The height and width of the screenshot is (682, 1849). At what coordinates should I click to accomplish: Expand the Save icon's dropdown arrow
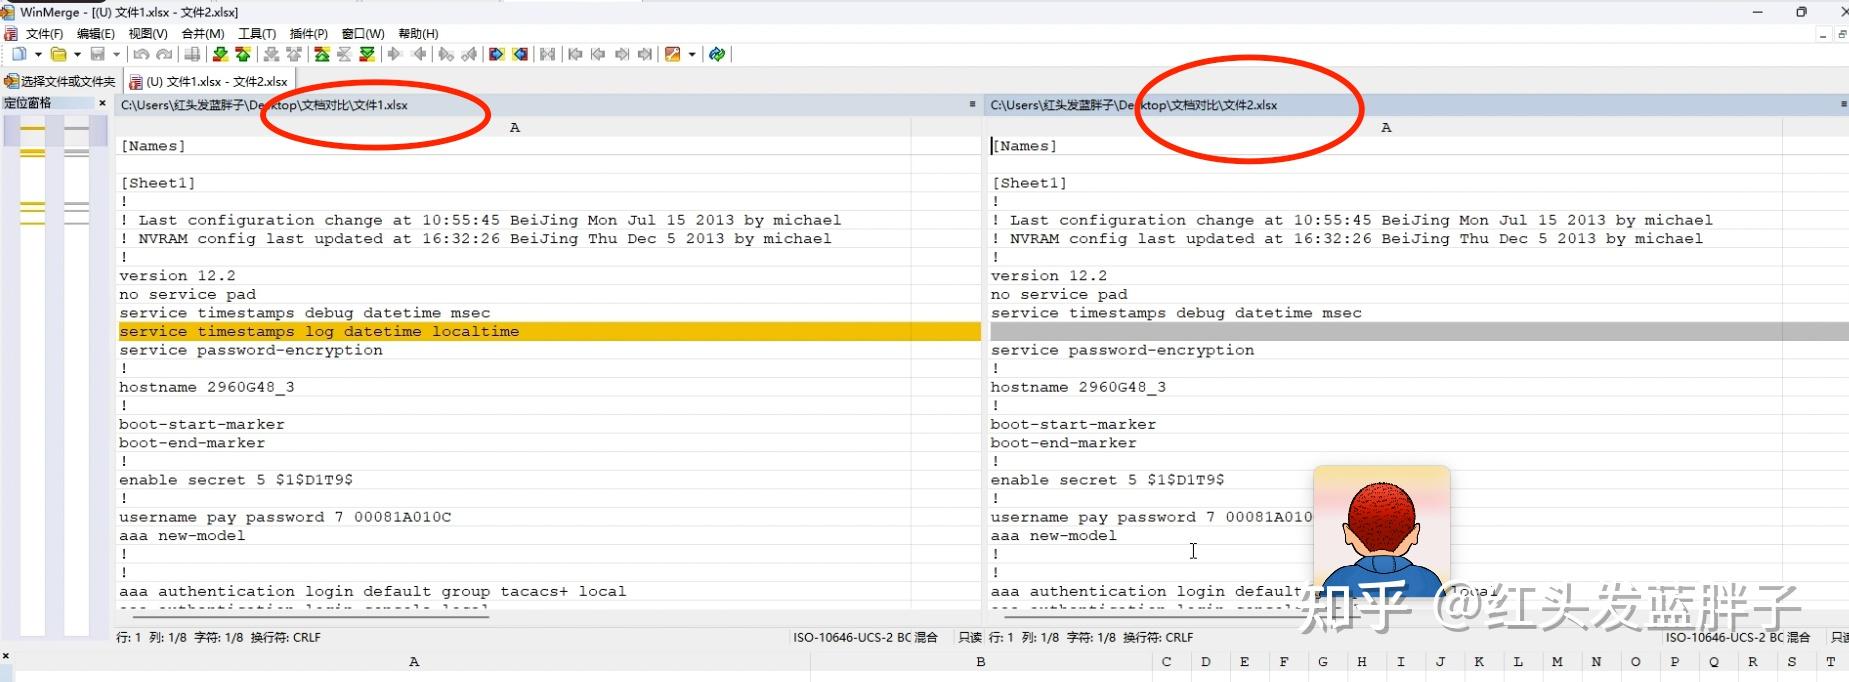[116, 54]
